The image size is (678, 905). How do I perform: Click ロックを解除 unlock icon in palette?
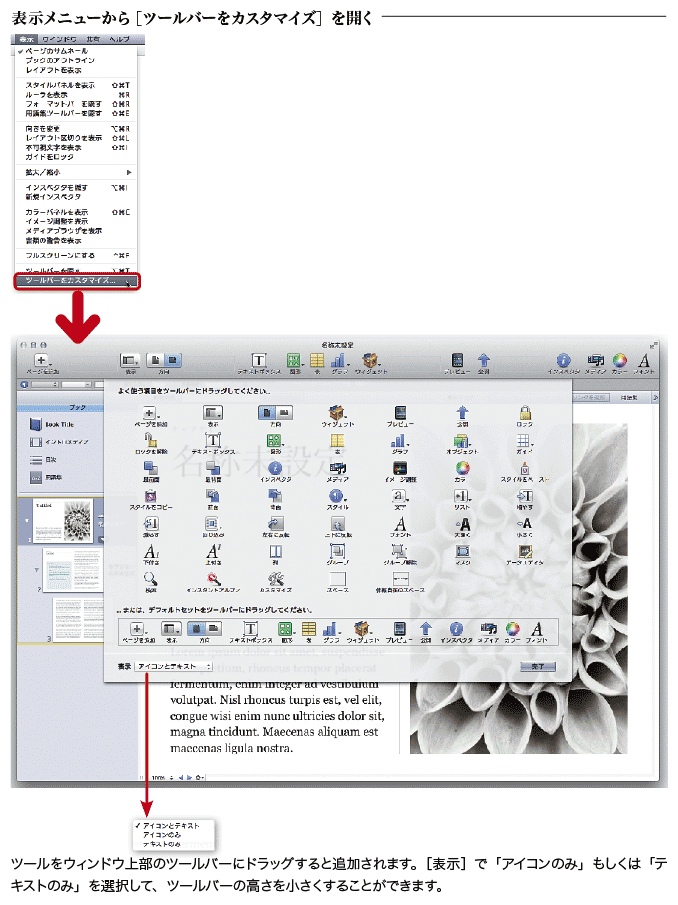click(151, 441)
